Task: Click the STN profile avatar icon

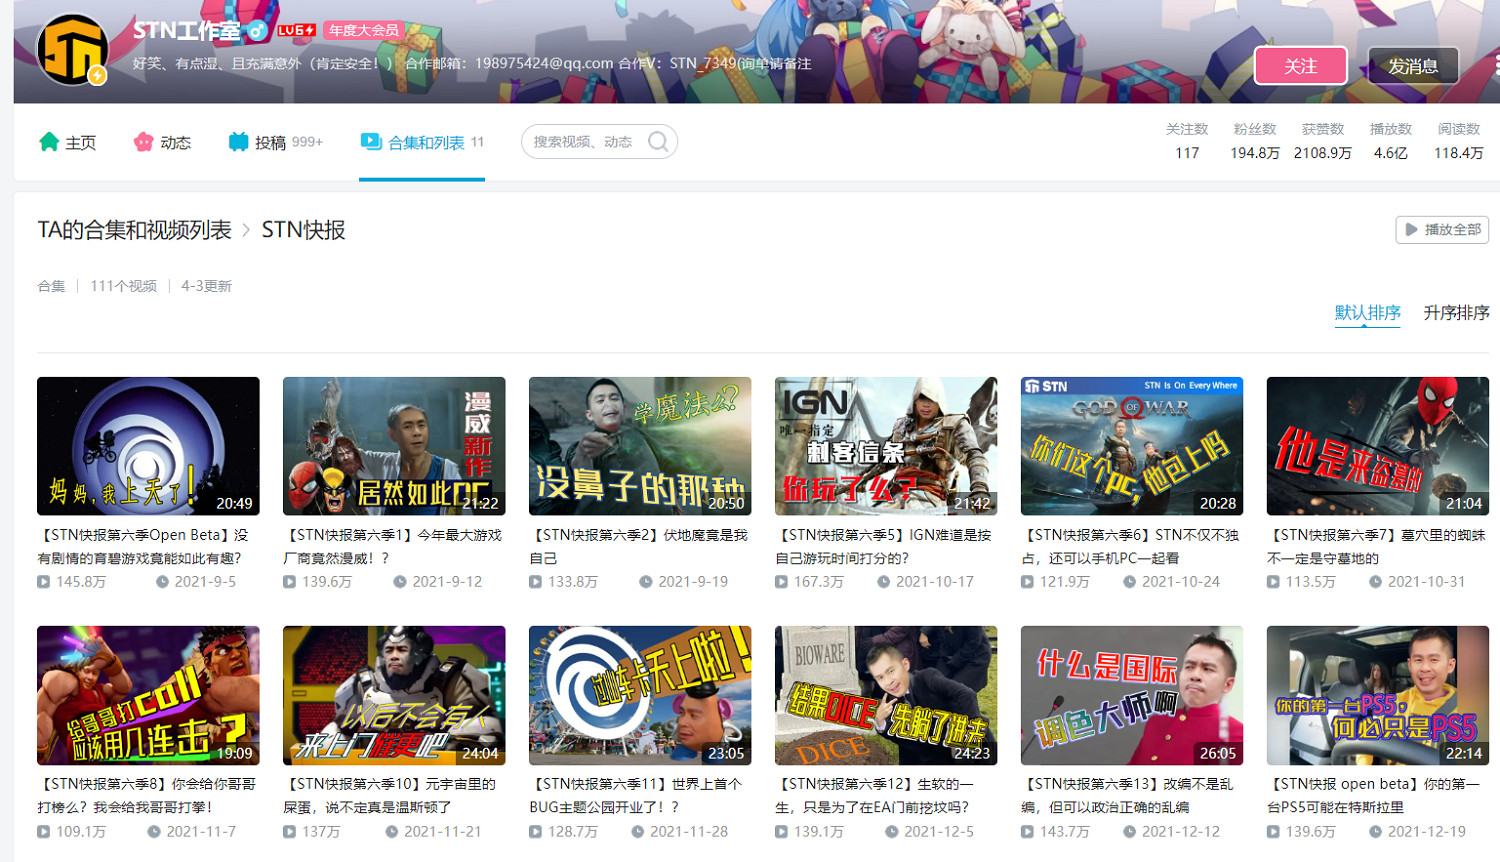Action: [72, 49]
